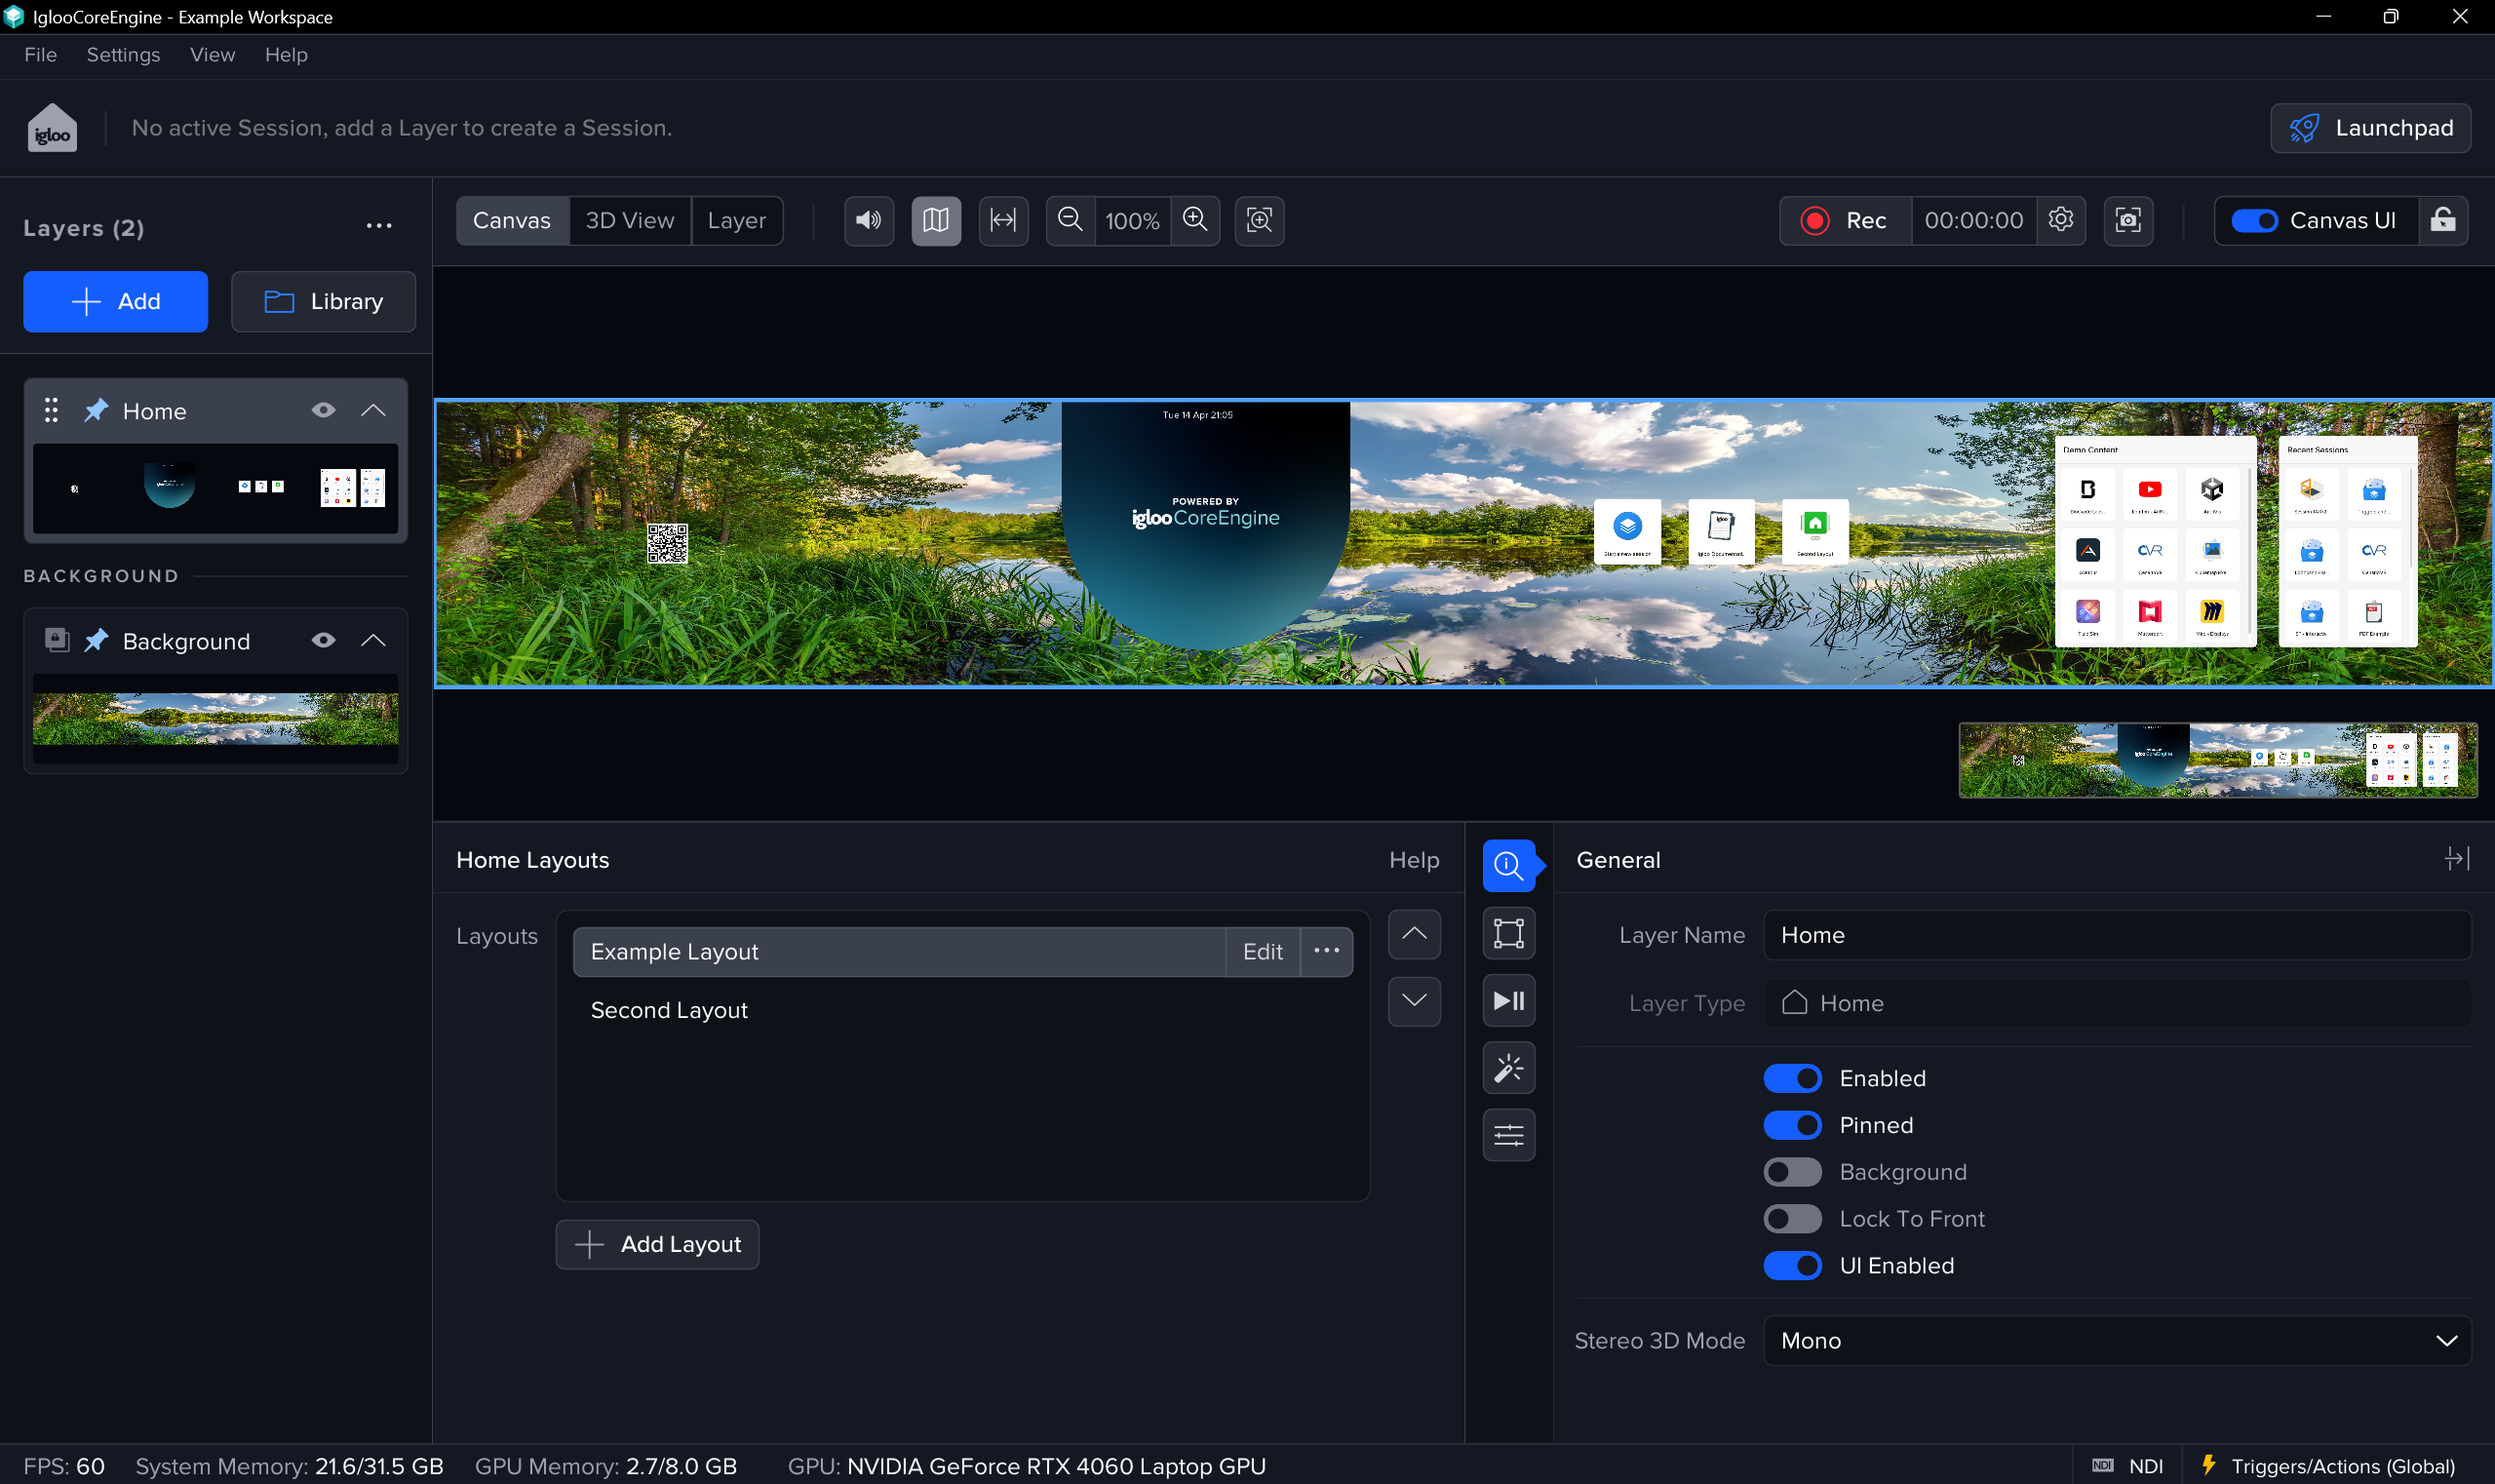Click the Layer Name input field
Screen dimensions: 2495x1484
coord(2116,935)
